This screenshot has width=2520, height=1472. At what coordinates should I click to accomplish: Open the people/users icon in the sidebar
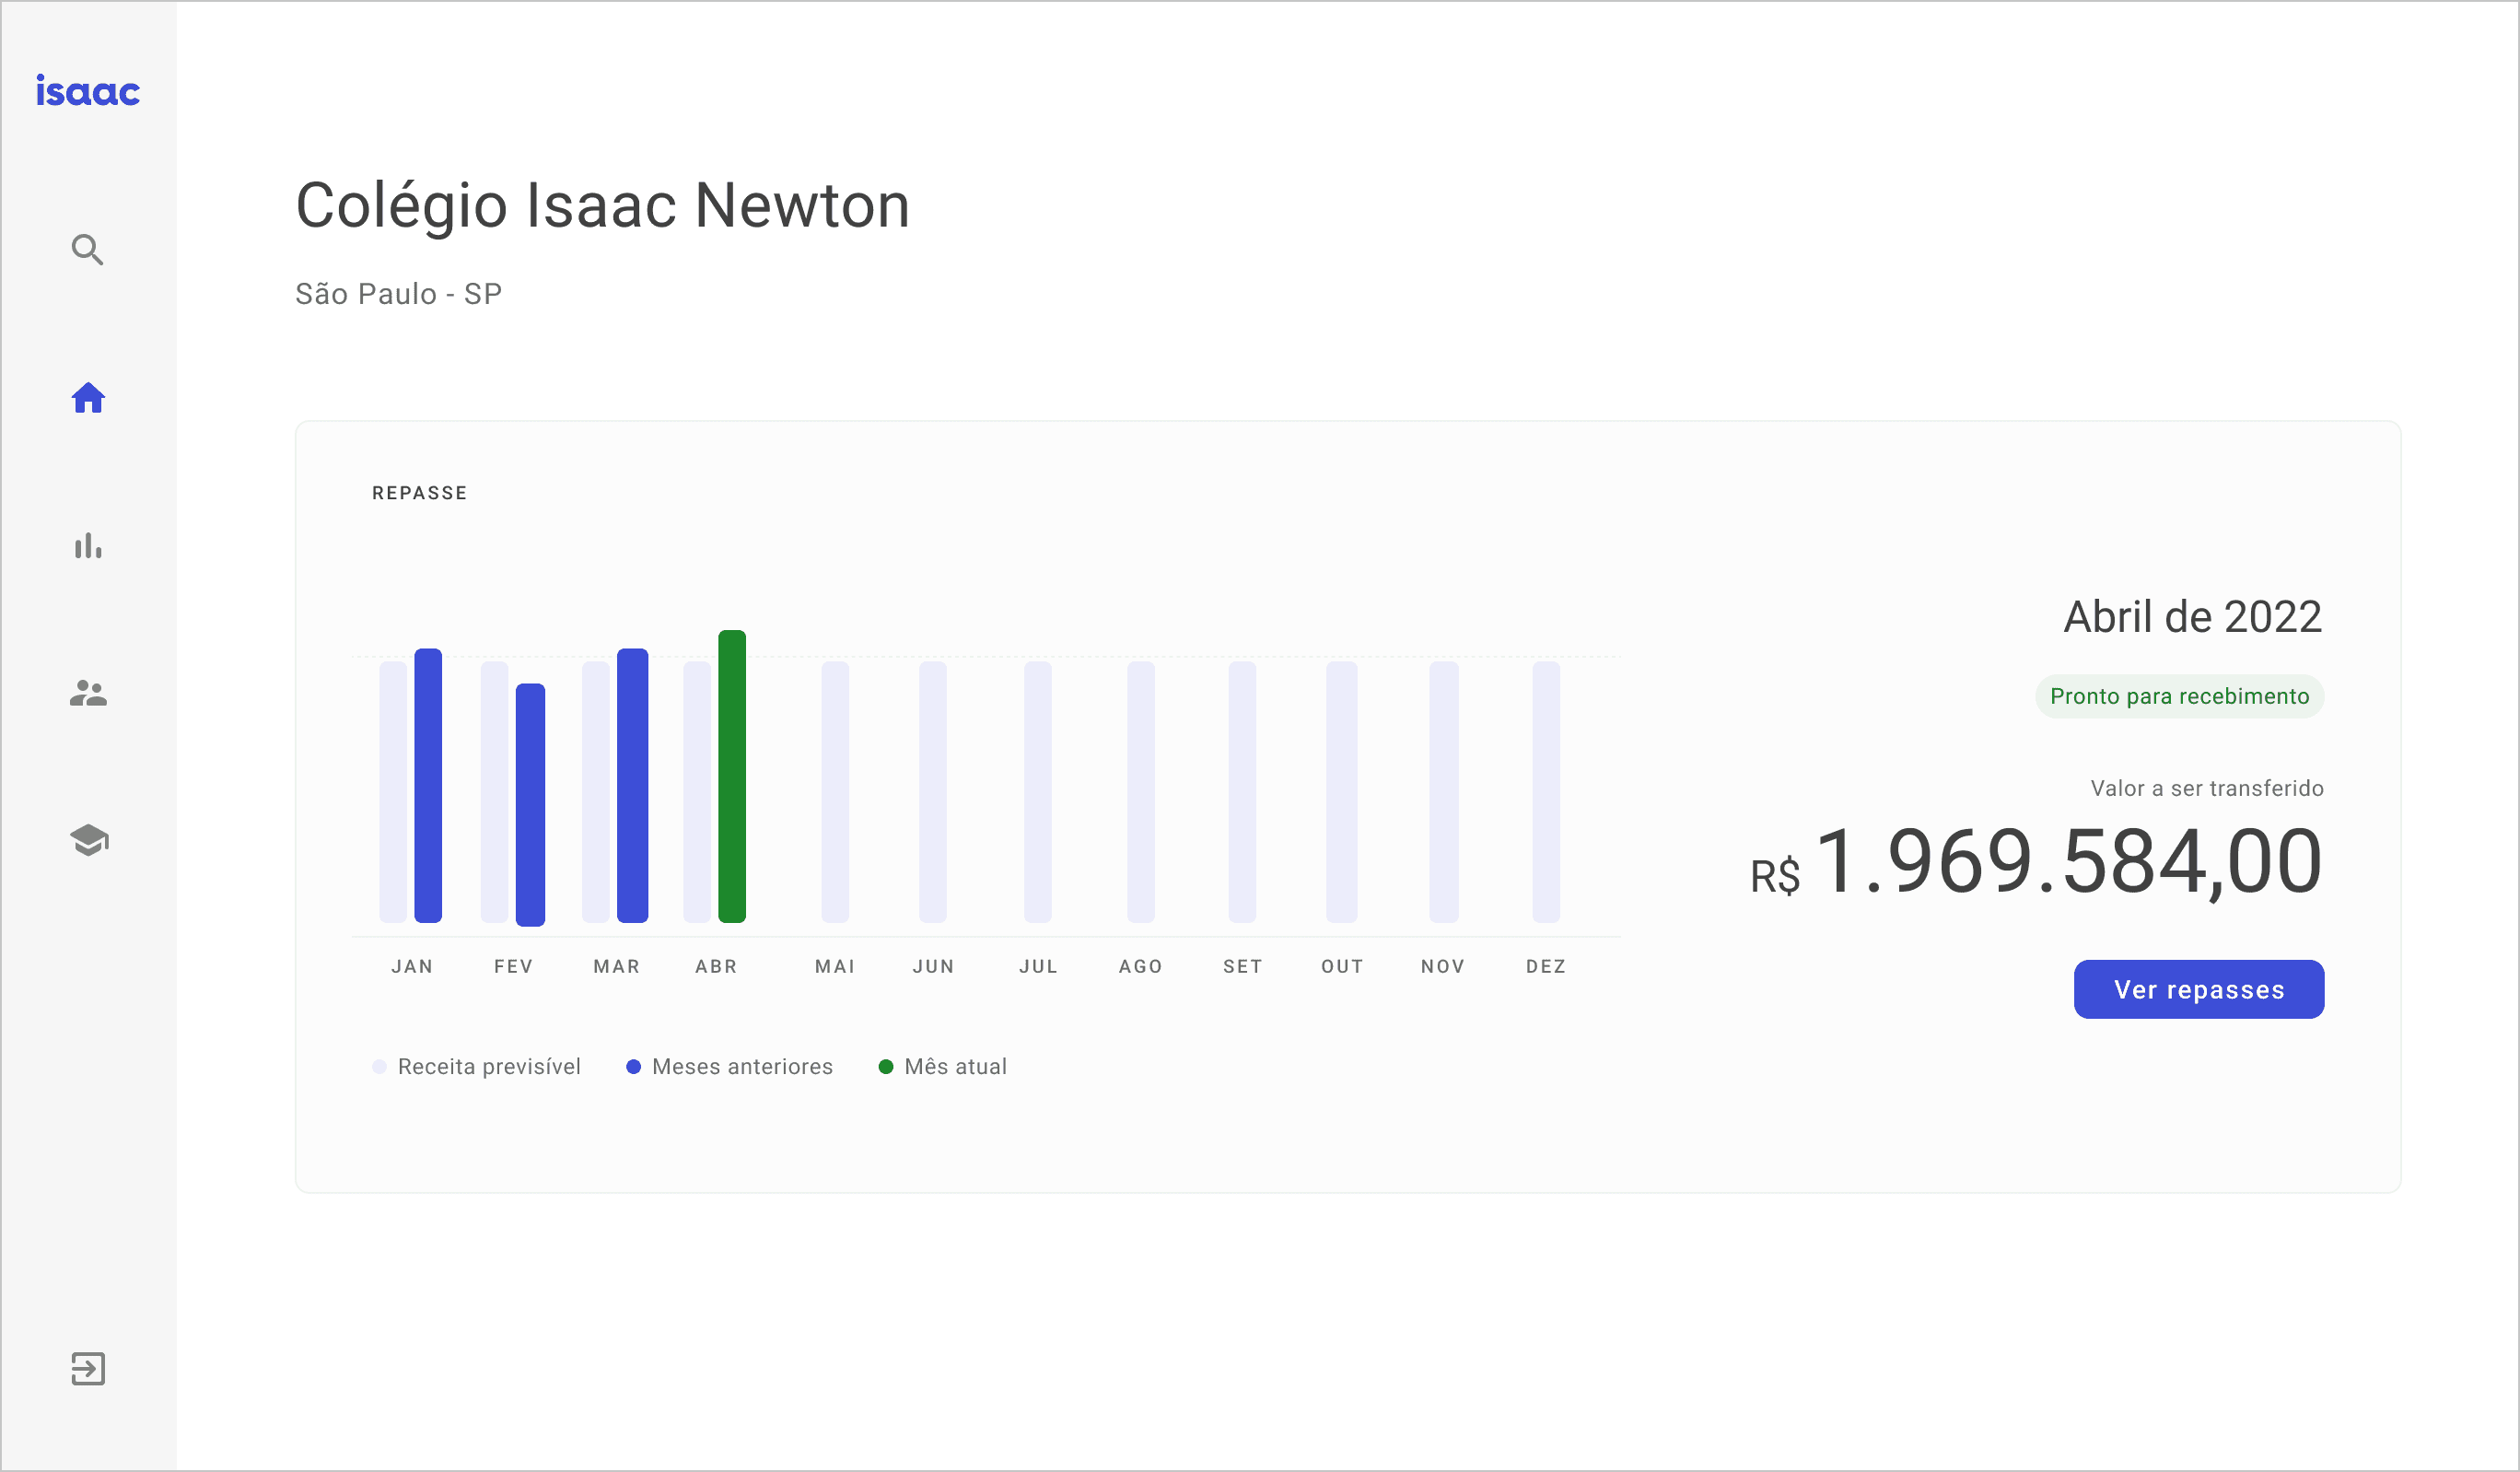tap(88, 693)
